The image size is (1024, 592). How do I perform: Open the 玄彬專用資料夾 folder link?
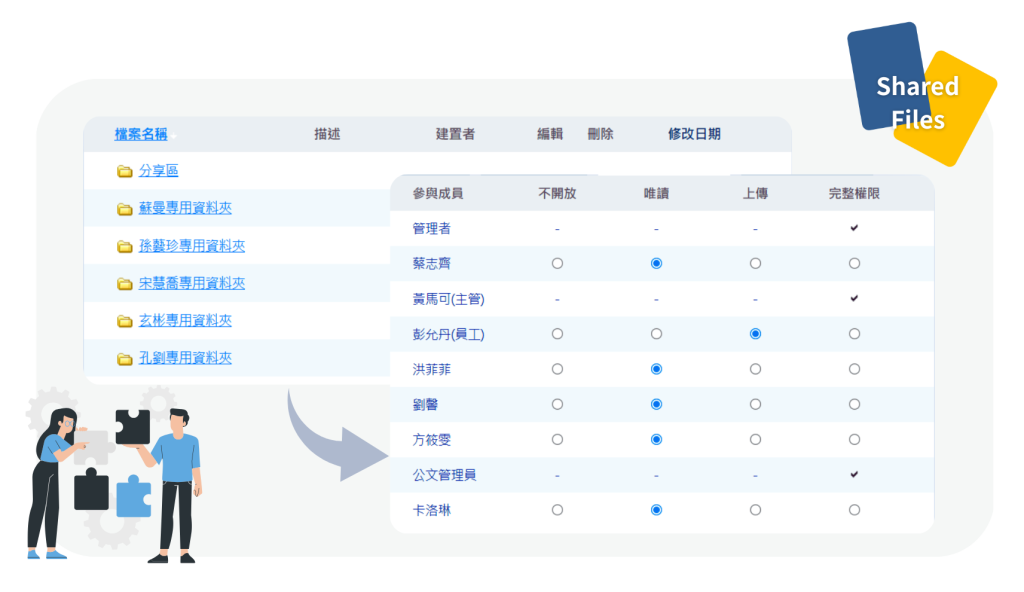185,321
